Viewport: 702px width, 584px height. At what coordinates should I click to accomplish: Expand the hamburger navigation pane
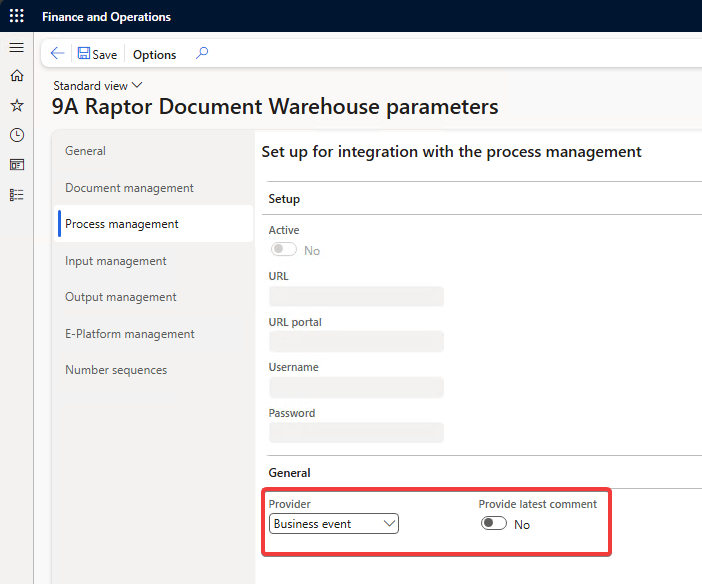(16, 48)
